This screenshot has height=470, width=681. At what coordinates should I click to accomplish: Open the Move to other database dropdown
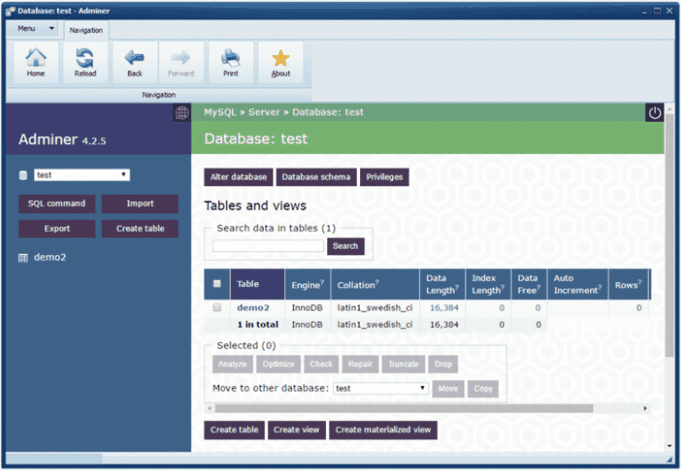point(381,388)
